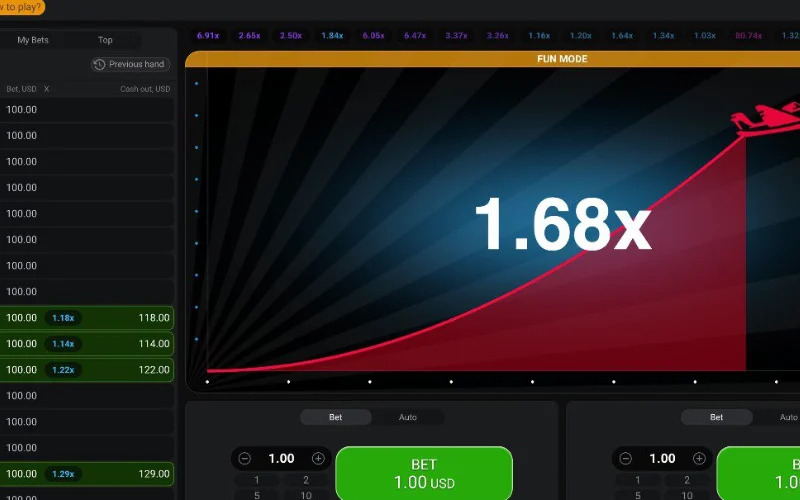Open the 1.03x round history badge
Image resolution: width=800 pixels, height=500 pixels.
point(705,36)
